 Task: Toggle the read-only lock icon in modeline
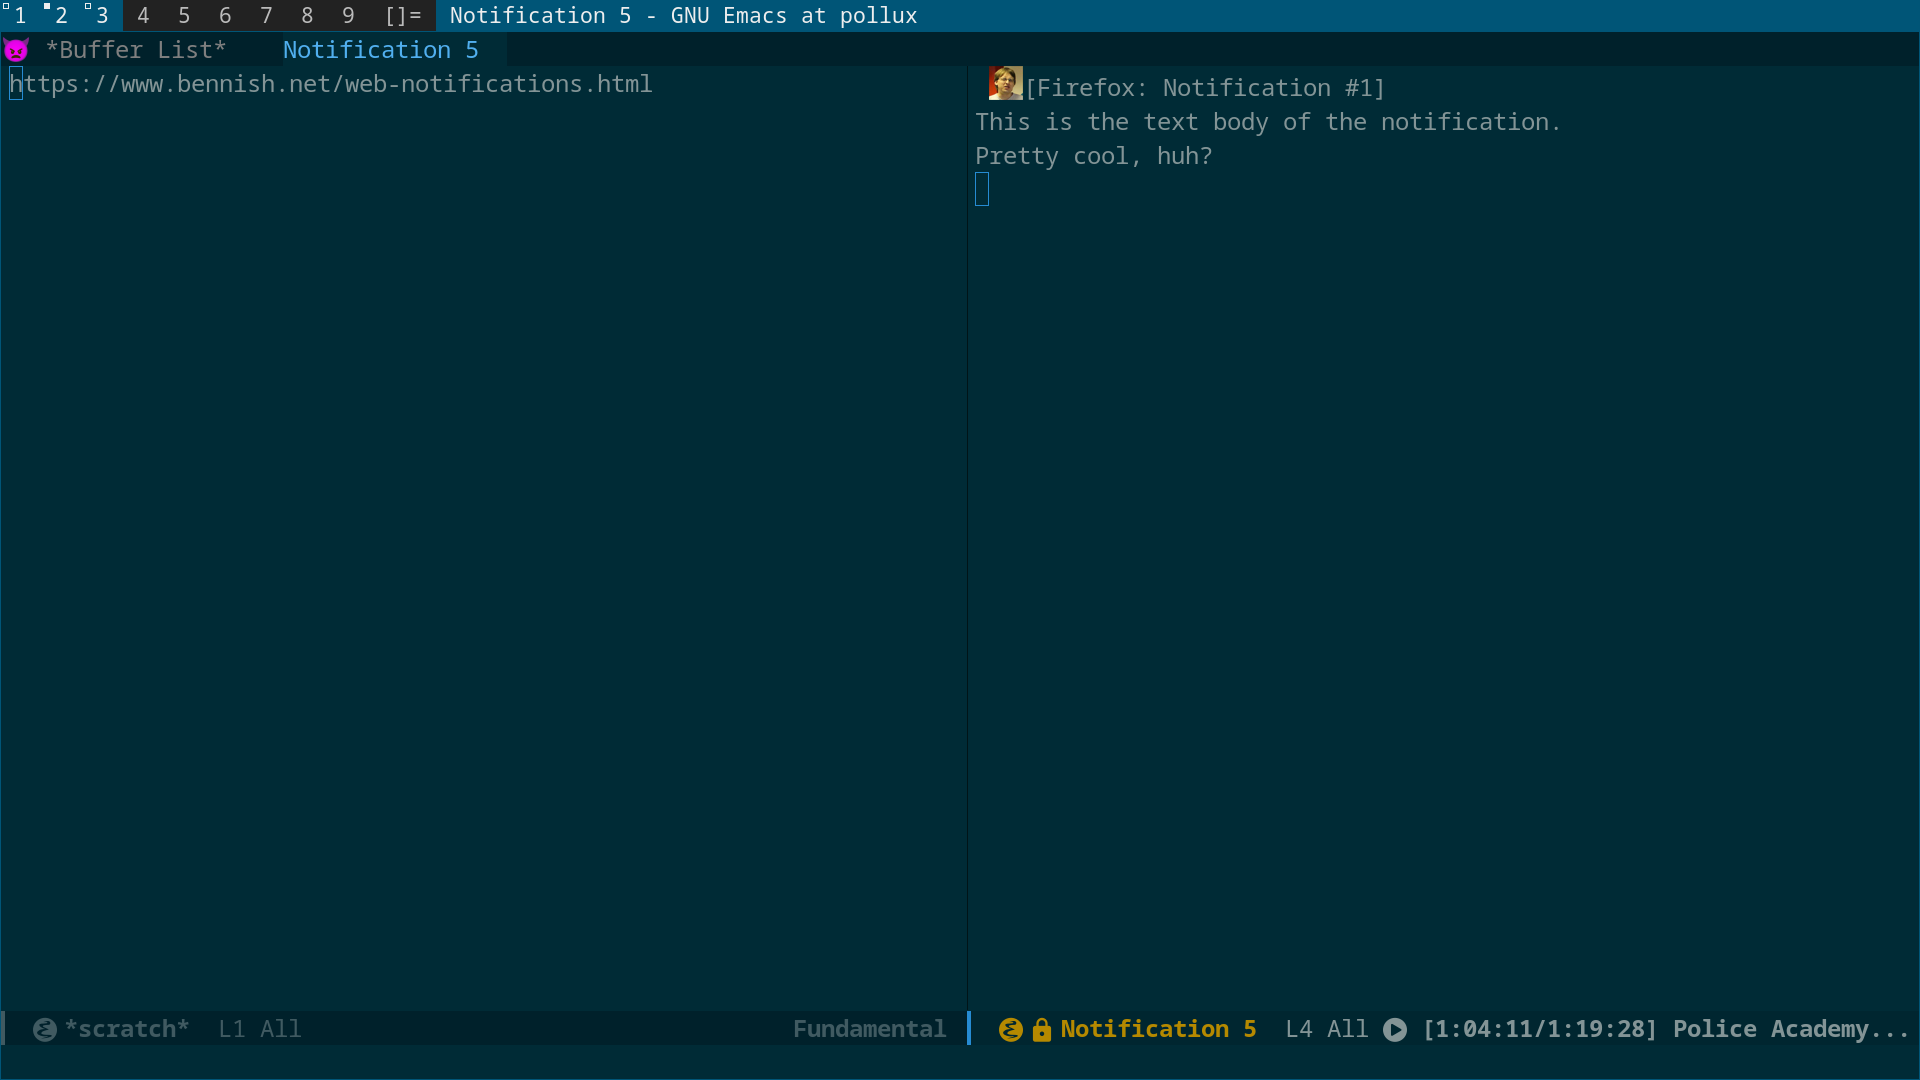point(1042,1029)
